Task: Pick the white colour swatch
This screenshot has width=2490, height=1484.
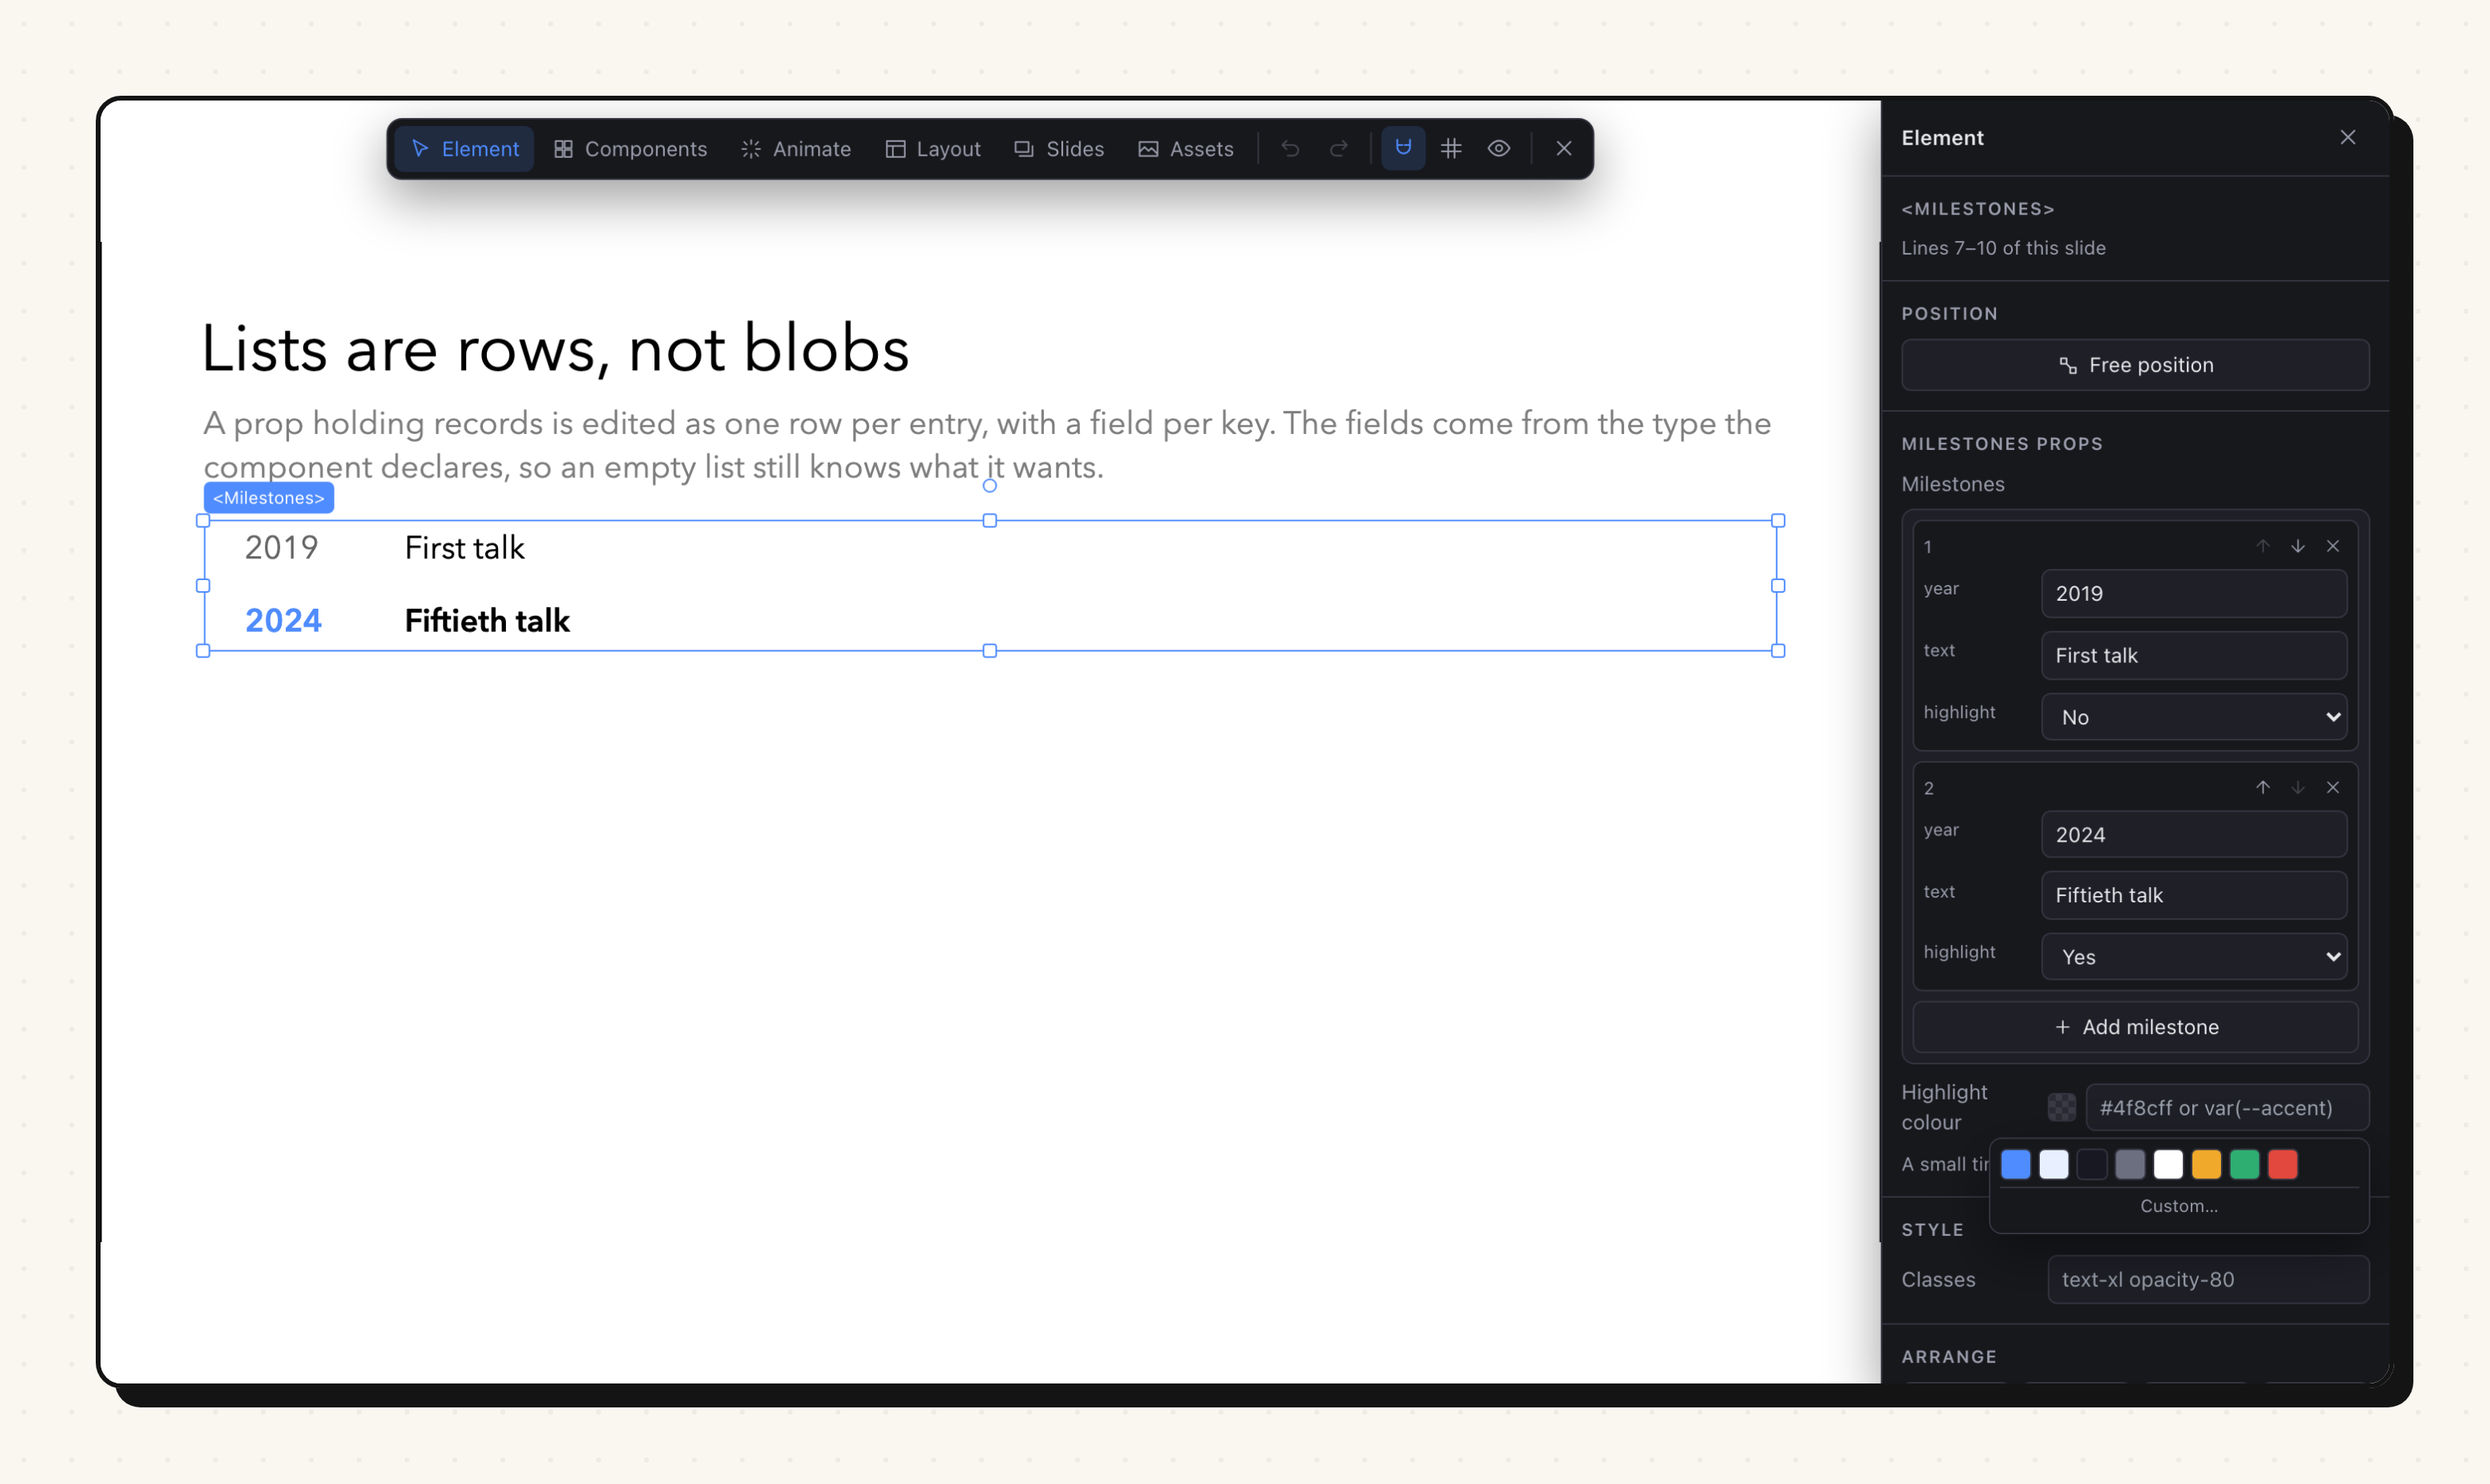Action: pos(2168,1164)
